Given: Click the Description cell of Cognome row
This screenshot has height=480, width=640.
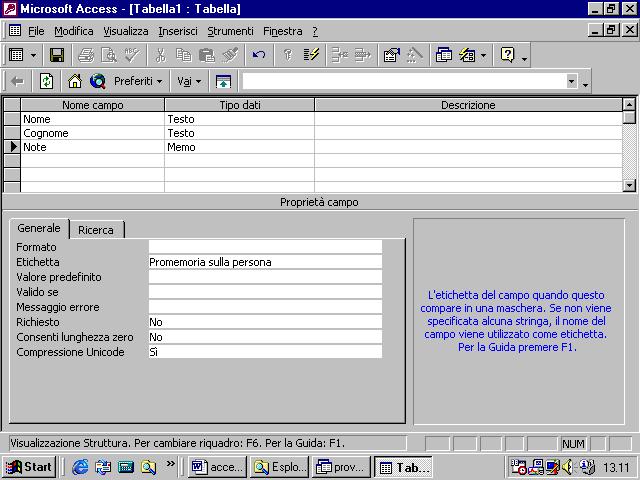Looking at the screenshot, I should (469, 133).
